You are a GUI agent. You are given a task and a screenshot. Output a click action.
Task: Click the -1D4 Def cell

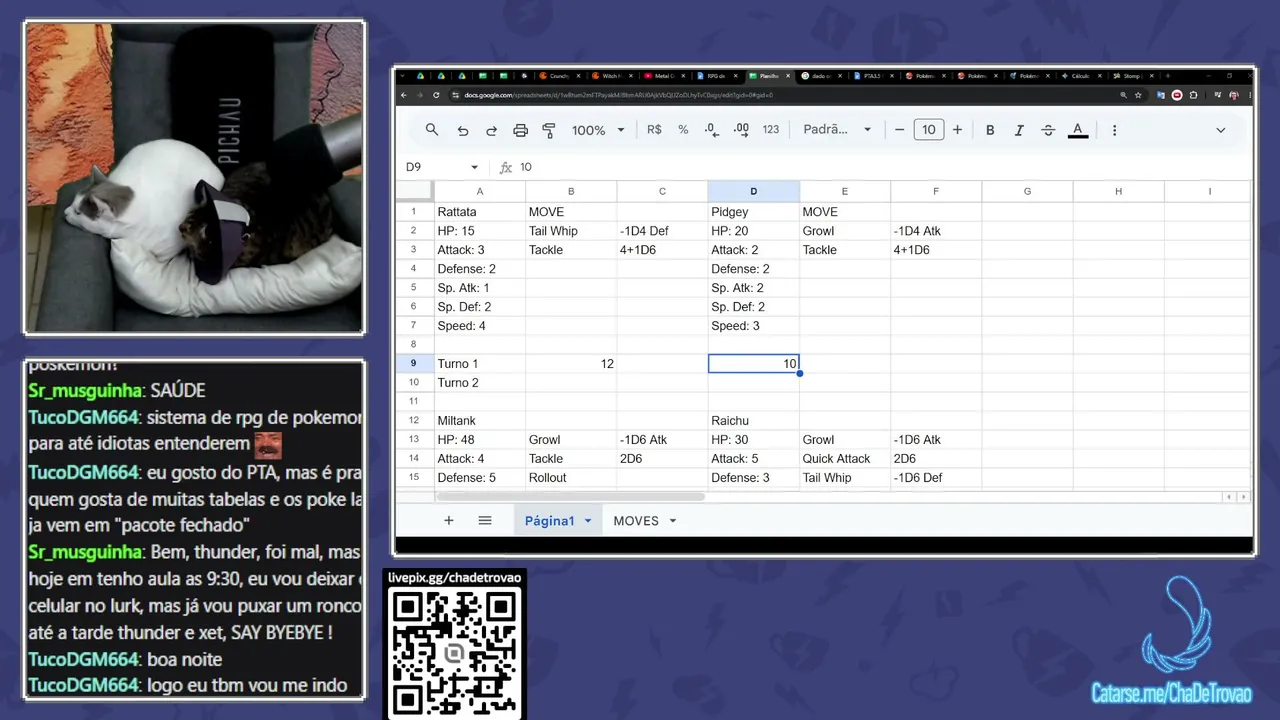662,231
